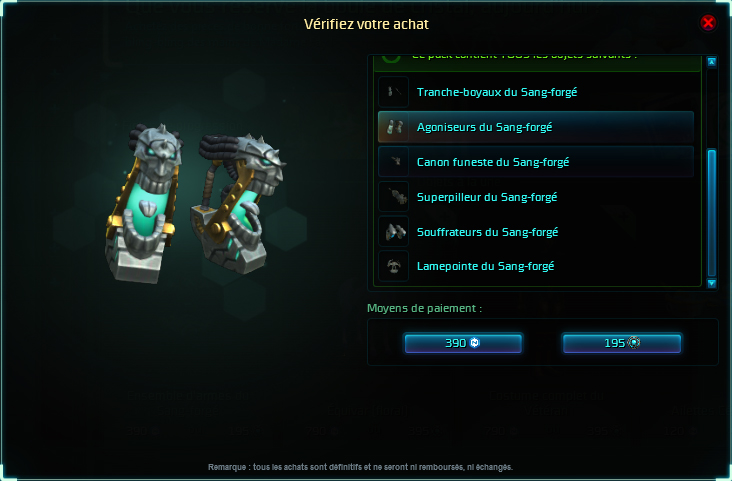732x481 pixels.
Task: Select the Superpilleur du Sang-forgé row
Action: pos(536,197)
